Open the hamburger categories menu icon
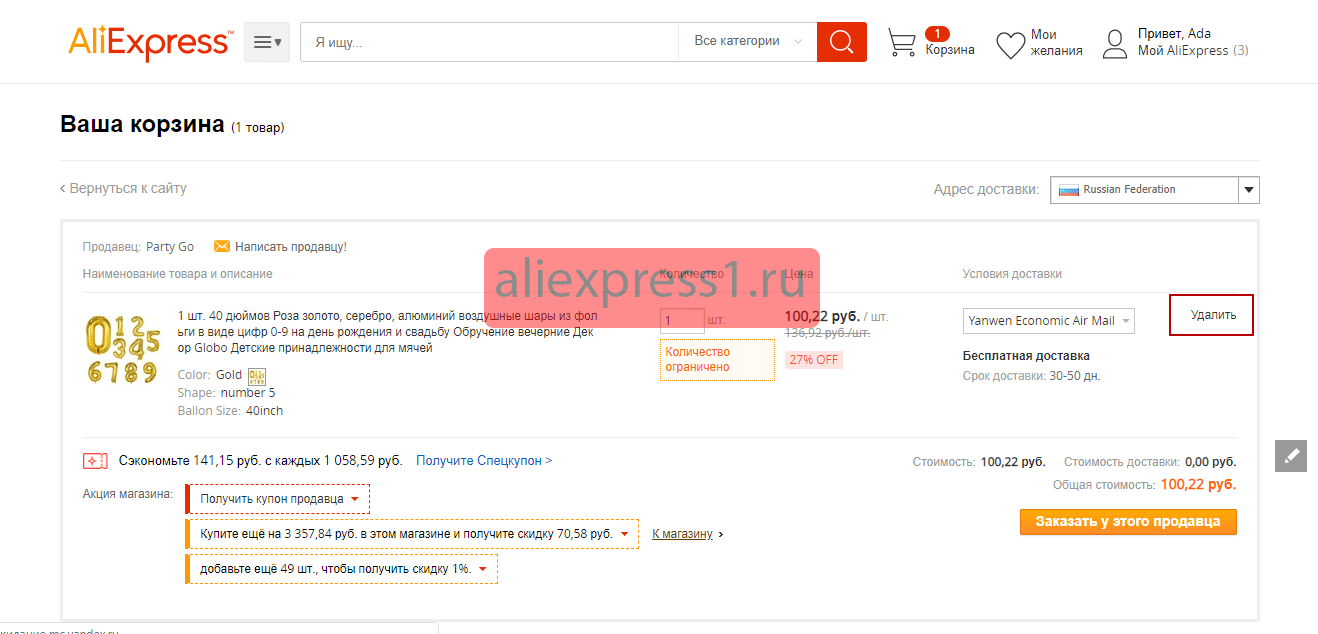The height and width of the screenshot is (634, 1318). click(267, 42)
